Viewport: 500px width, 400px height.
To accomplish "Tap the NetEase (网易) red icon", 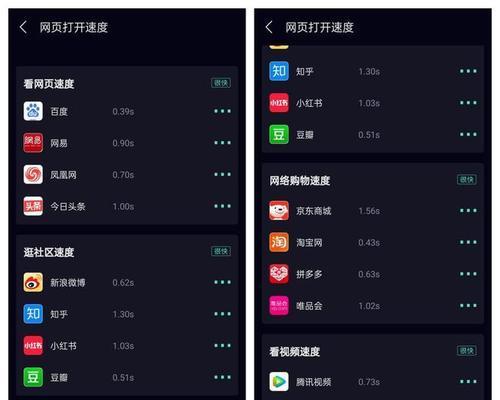I will 33,143.
